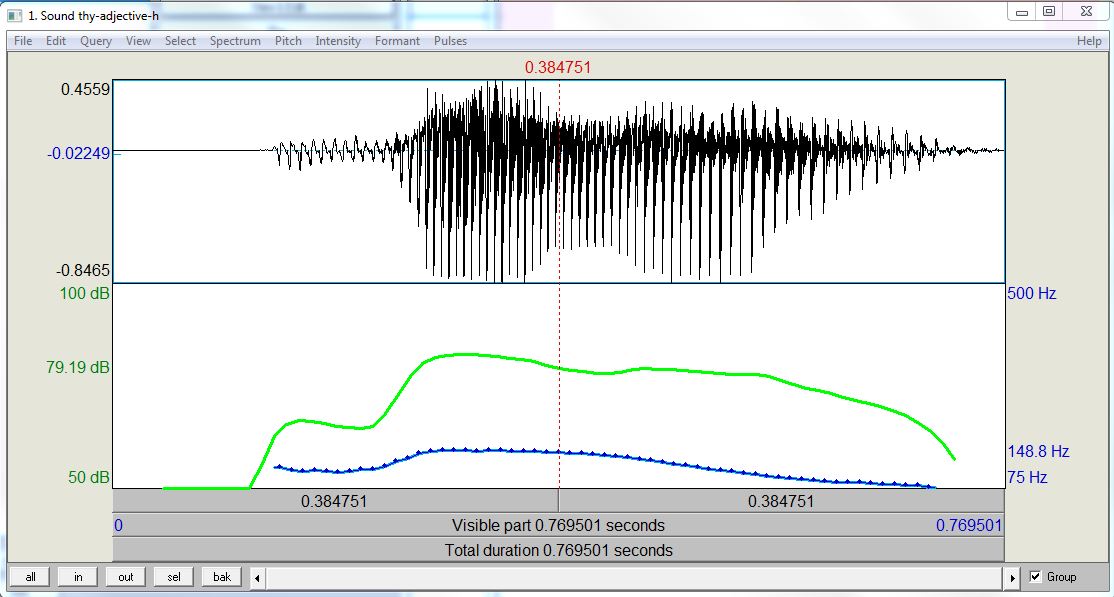
Task: Play the Visible part 0.769501 seconds bar
Action: (558, 525)
